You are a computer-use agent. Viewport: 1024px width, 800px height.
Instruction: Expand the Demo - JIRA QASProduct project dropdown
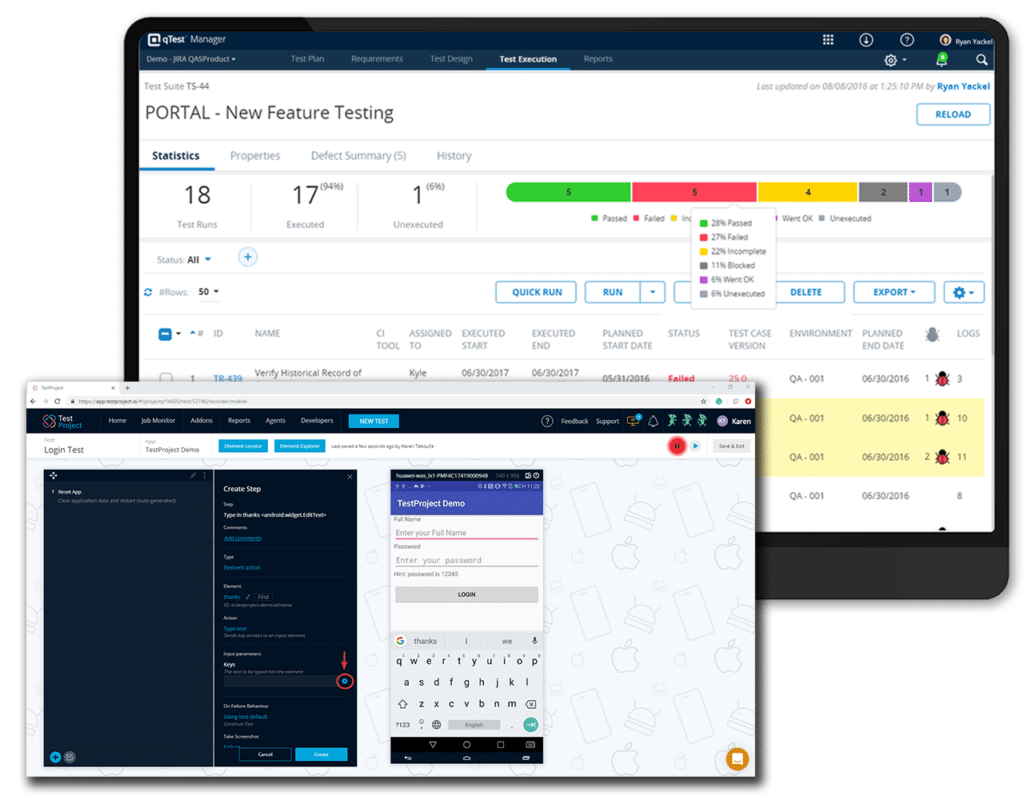(191, 59)
